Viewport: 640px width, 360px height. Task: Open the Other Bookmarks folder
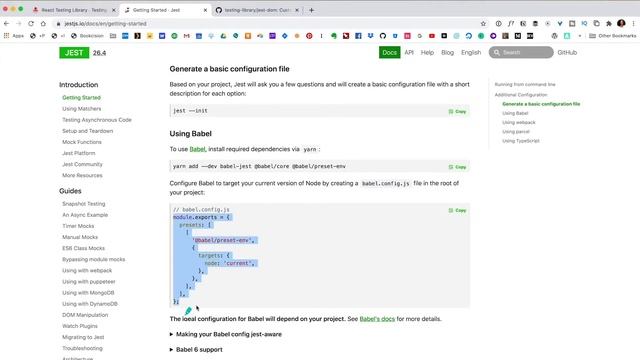click(x=613, y=36)
